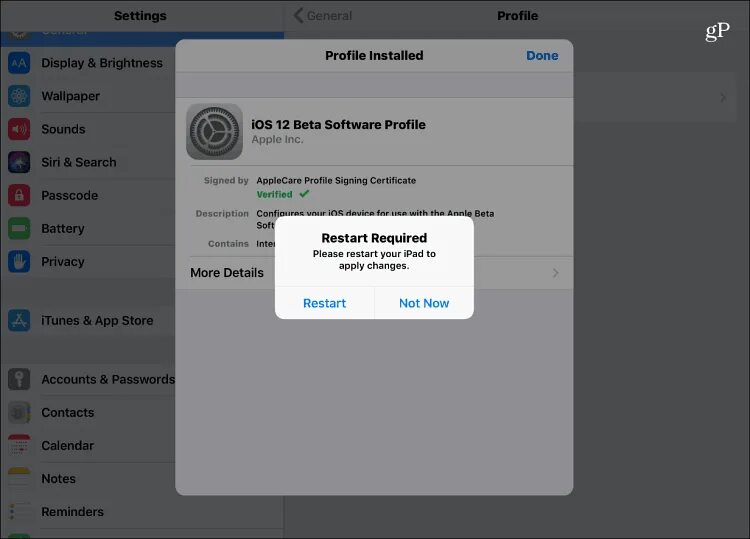Select iTunes & App Store label
Image resolution: width=750 pixels, height=539 pixels.
tap(97, 320)
